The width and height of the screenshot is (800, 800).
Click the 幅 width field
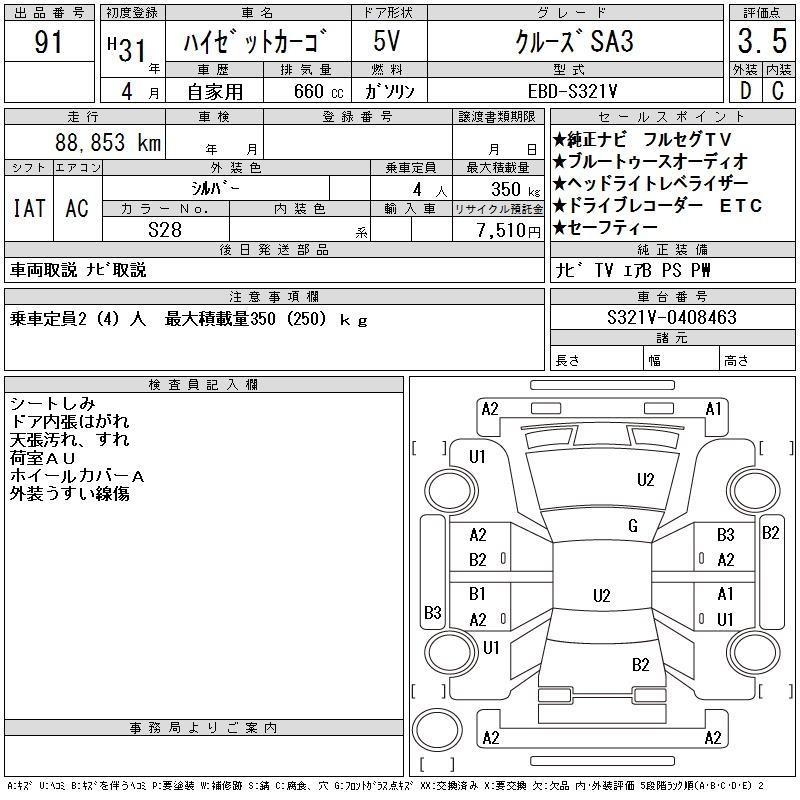[x=682, y=360]
